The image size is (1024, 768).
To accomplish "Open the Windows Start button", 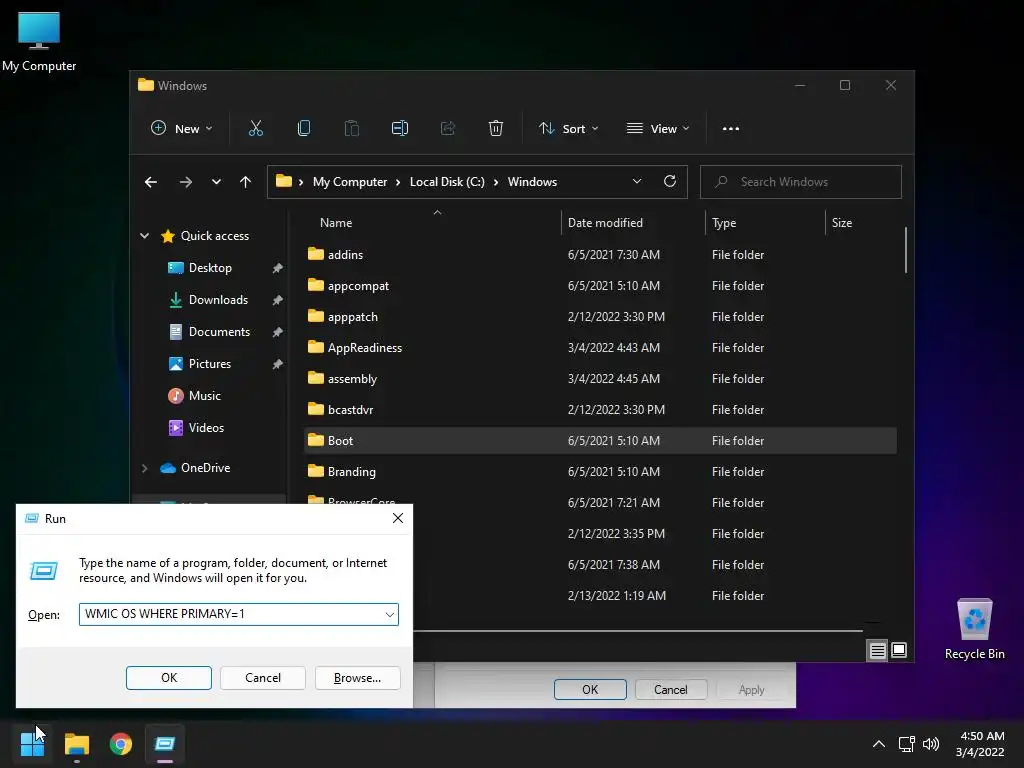I will pyautogui.click(x=32, y=744).
